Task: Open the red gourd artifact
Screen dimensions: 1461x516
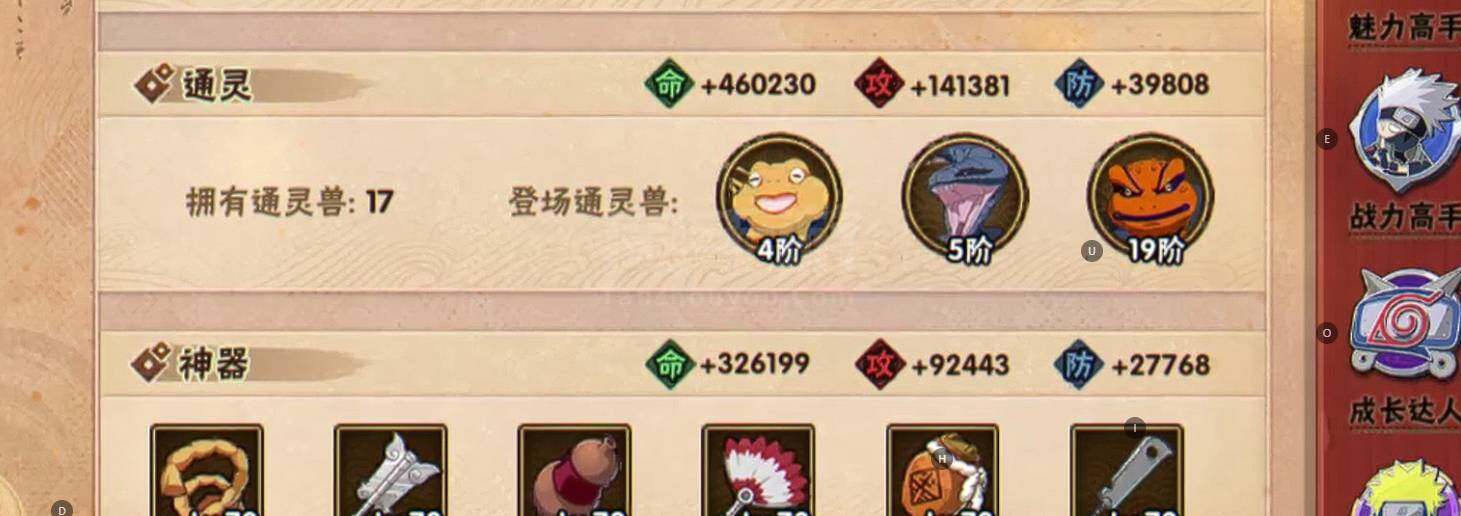Action: pyautogui.click(x=574, y=470)
